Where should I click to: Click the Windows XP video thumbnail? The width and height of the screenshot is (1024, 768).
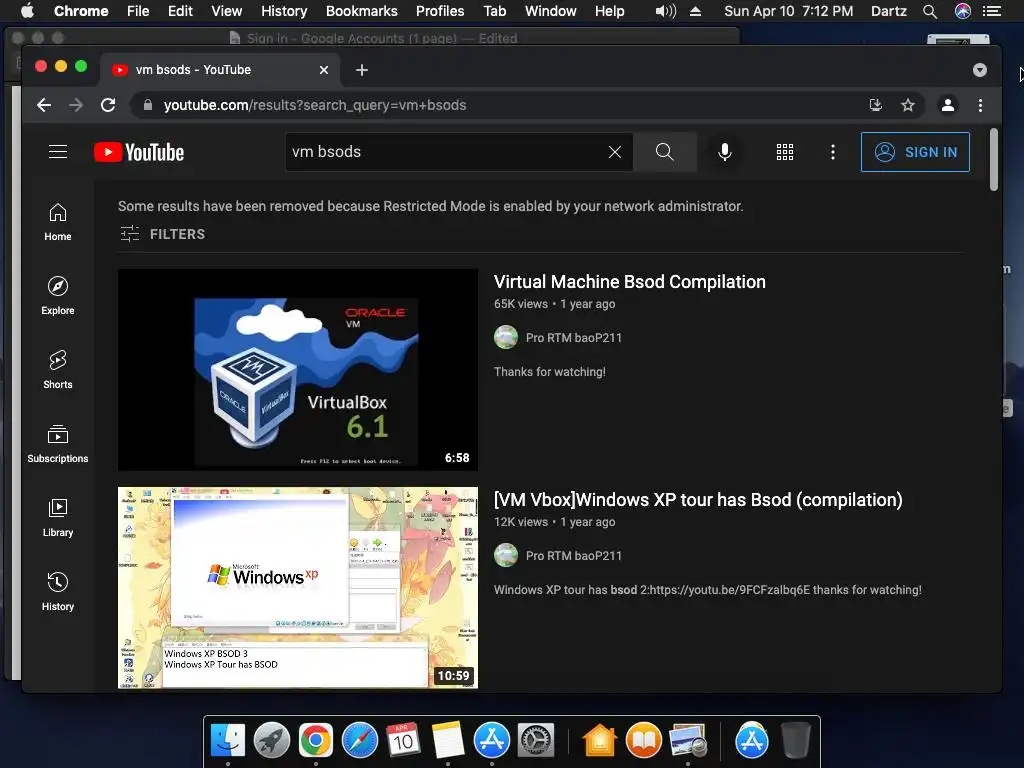(x=298, y=588)
